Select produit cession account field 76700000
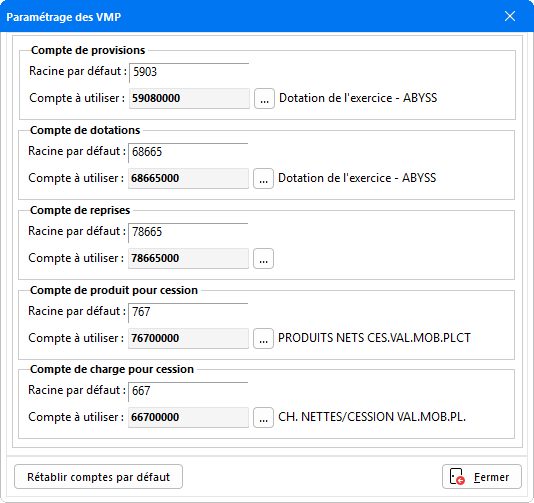 [188, 339]
